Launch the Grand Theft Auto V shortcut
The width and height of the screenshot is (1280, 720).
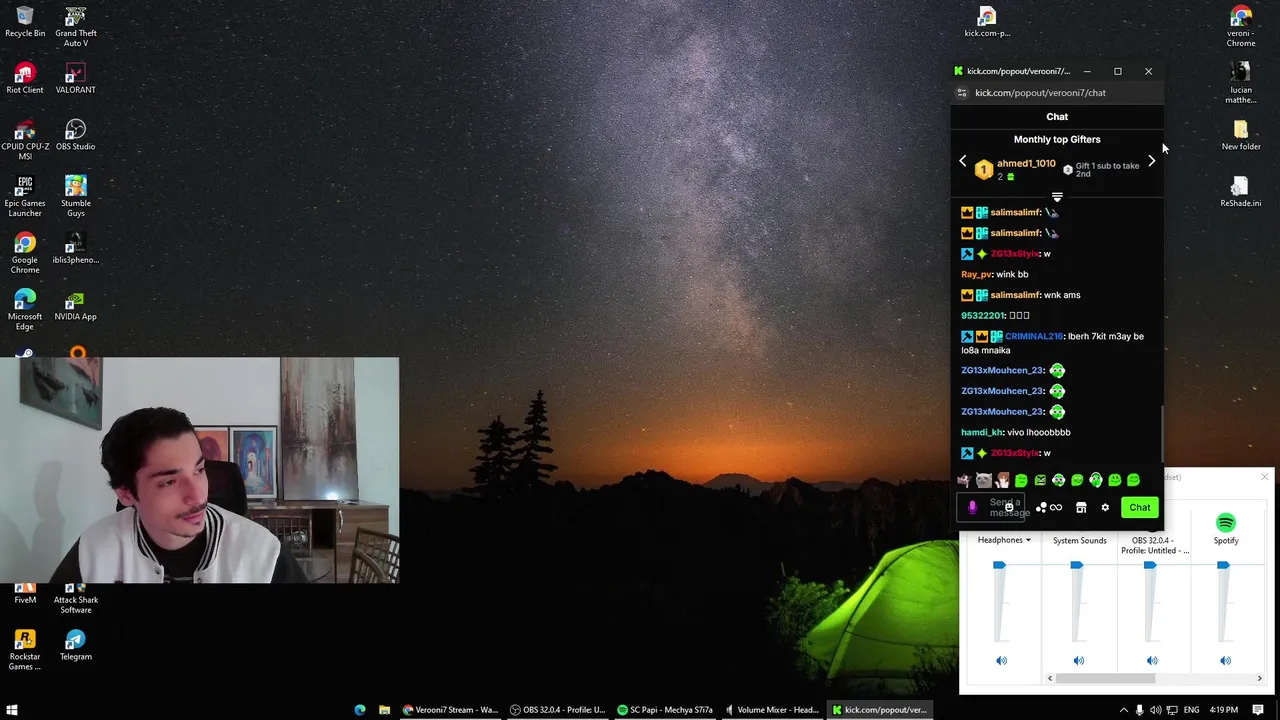coord(75,27)
